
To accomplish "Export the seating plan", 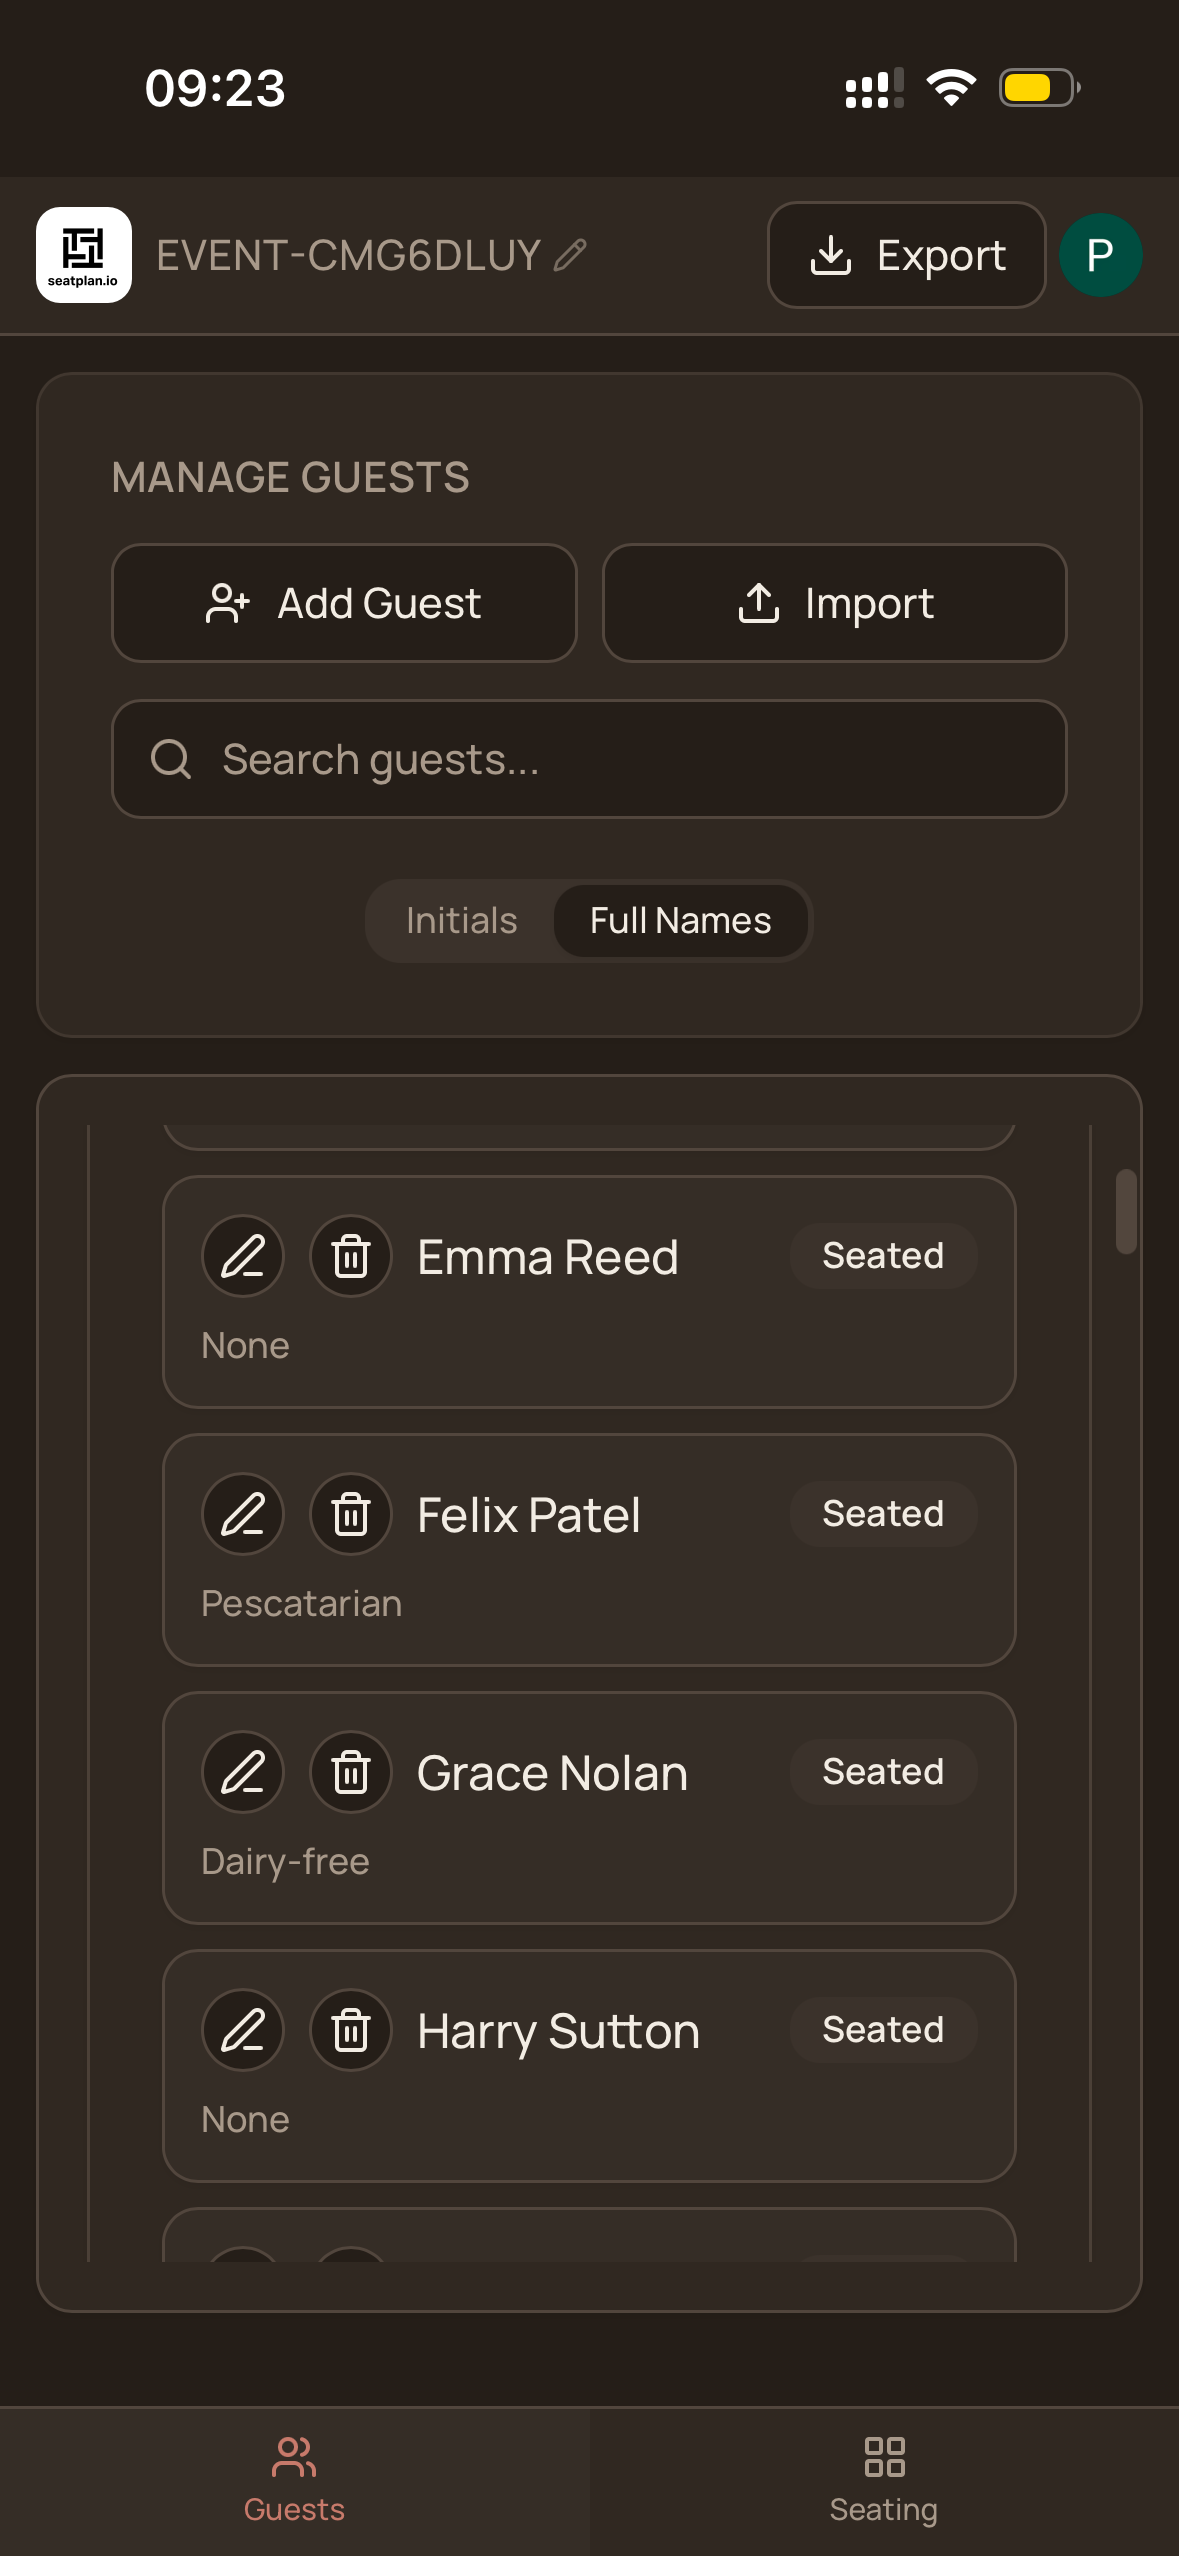I will [x=906, y=255].
